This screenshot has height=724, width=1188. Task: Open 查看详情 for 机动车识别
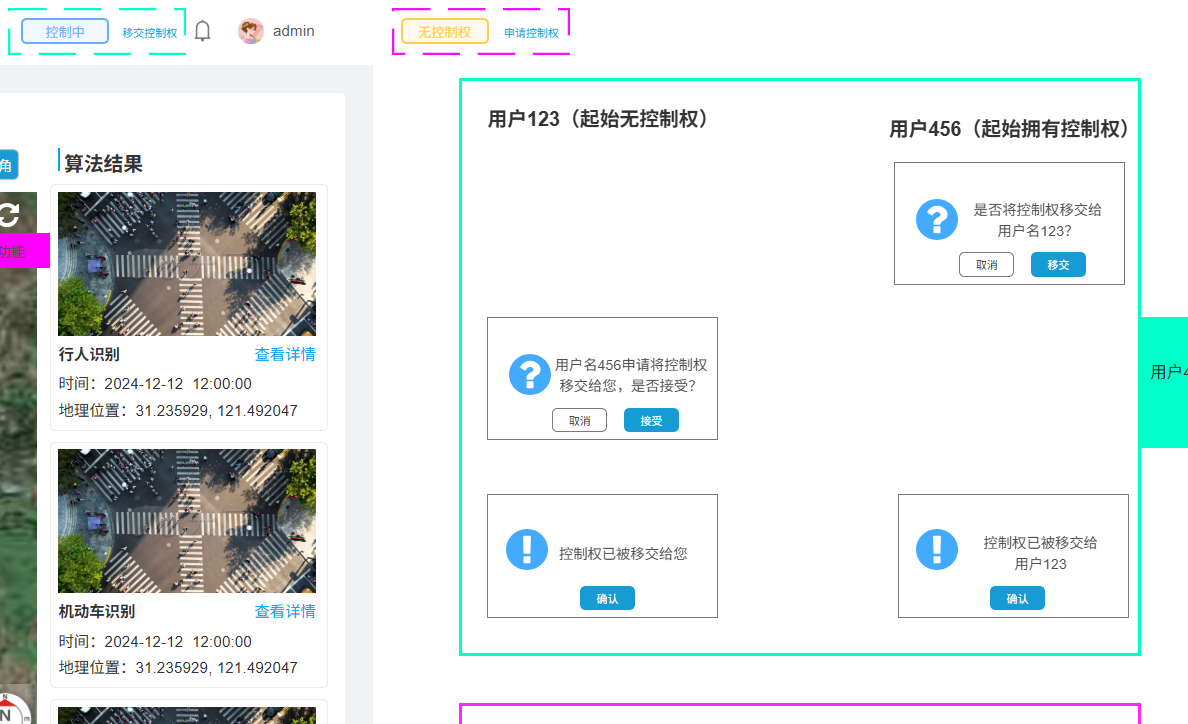pos(285,611)
